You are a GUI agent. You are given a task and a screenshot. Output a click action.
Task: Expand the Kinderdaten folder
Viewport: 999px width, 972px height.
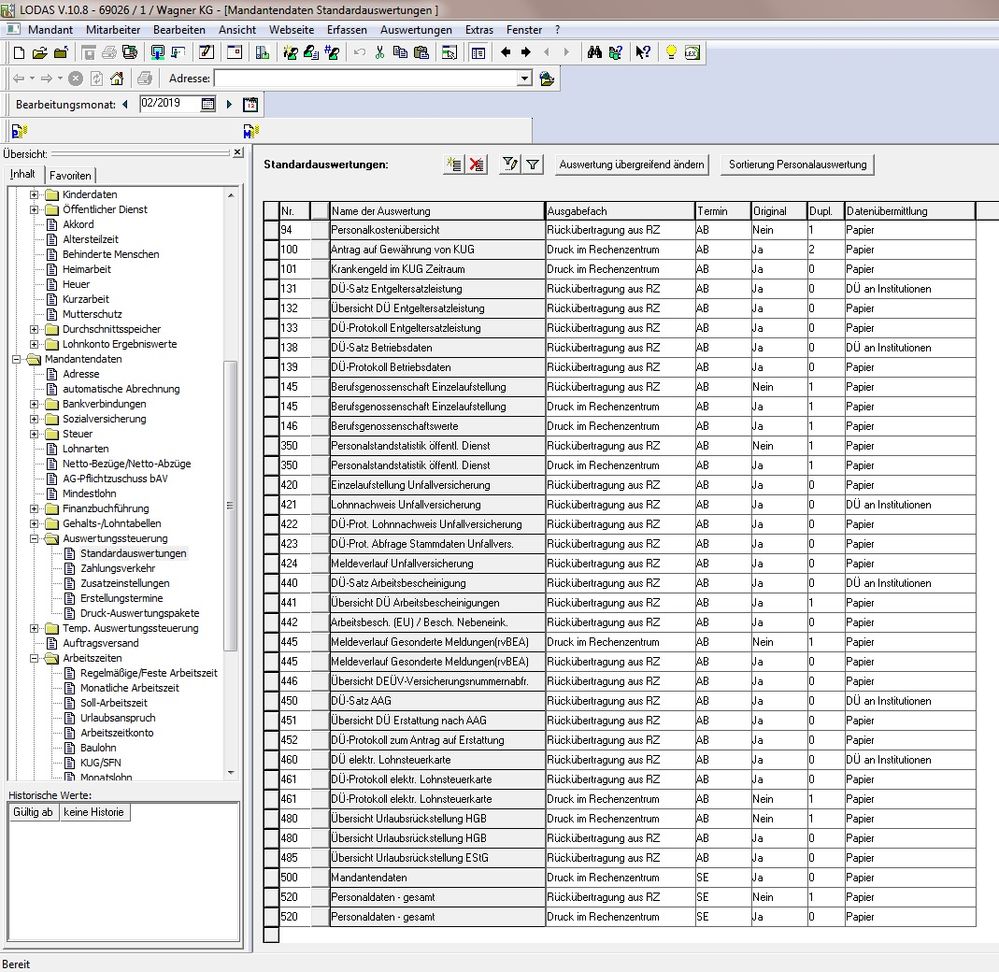(x=35, y=194)
